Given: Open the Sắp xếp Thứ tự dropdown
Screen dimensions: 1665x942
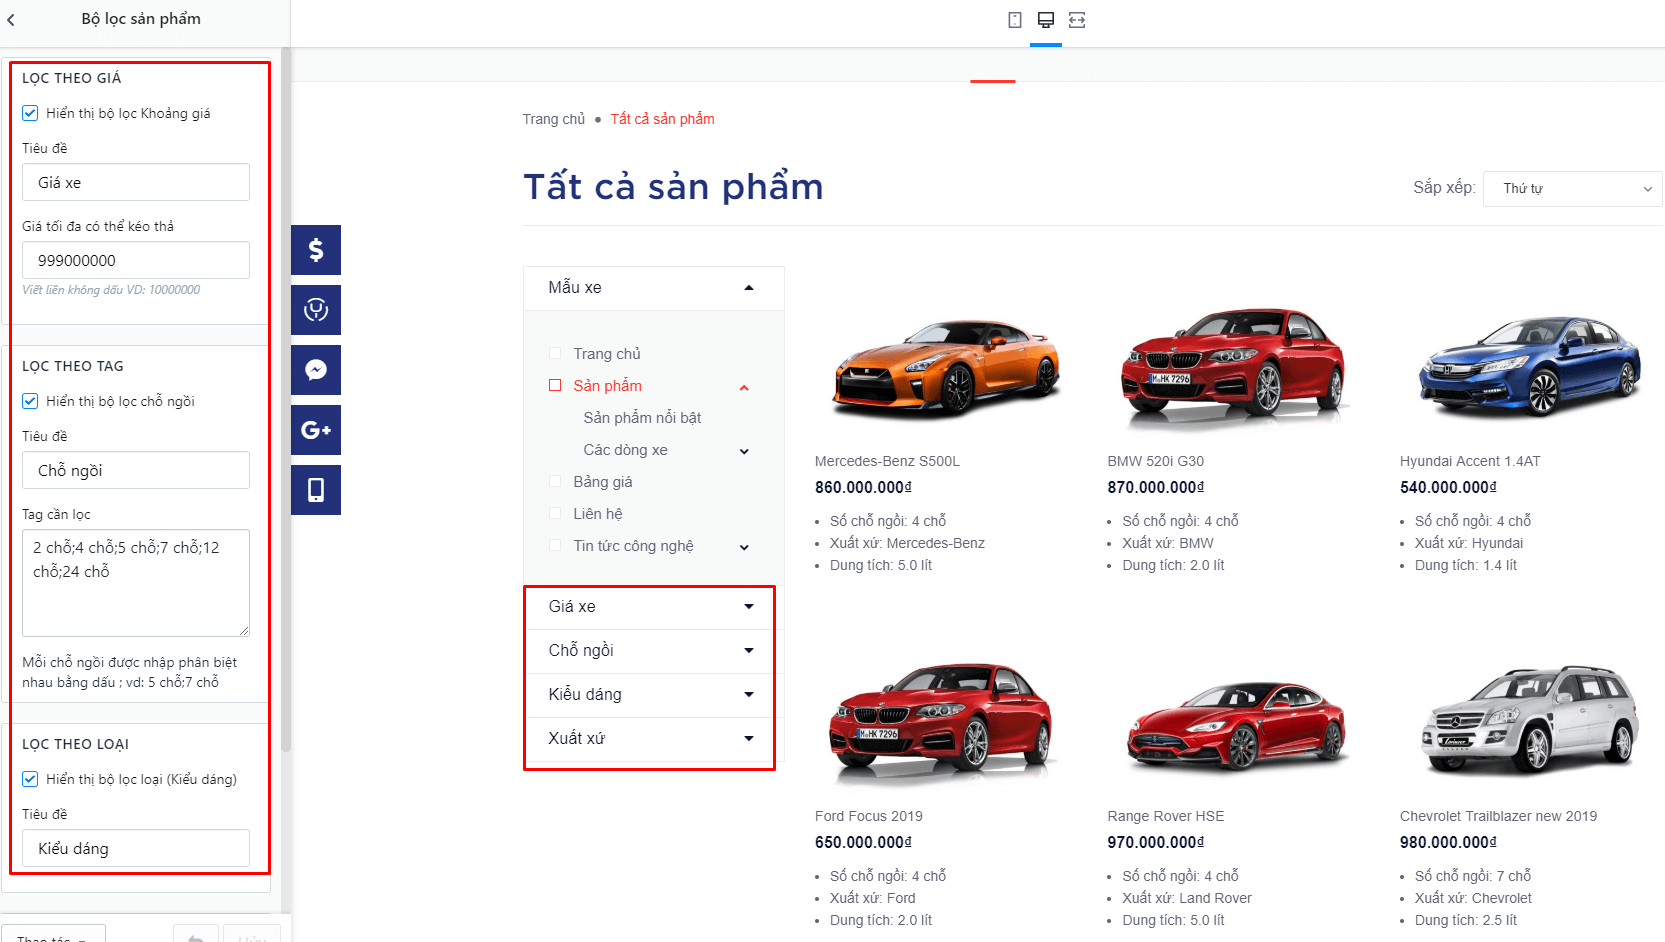Looking at the screenshot, I should [x=1572, y=188].
